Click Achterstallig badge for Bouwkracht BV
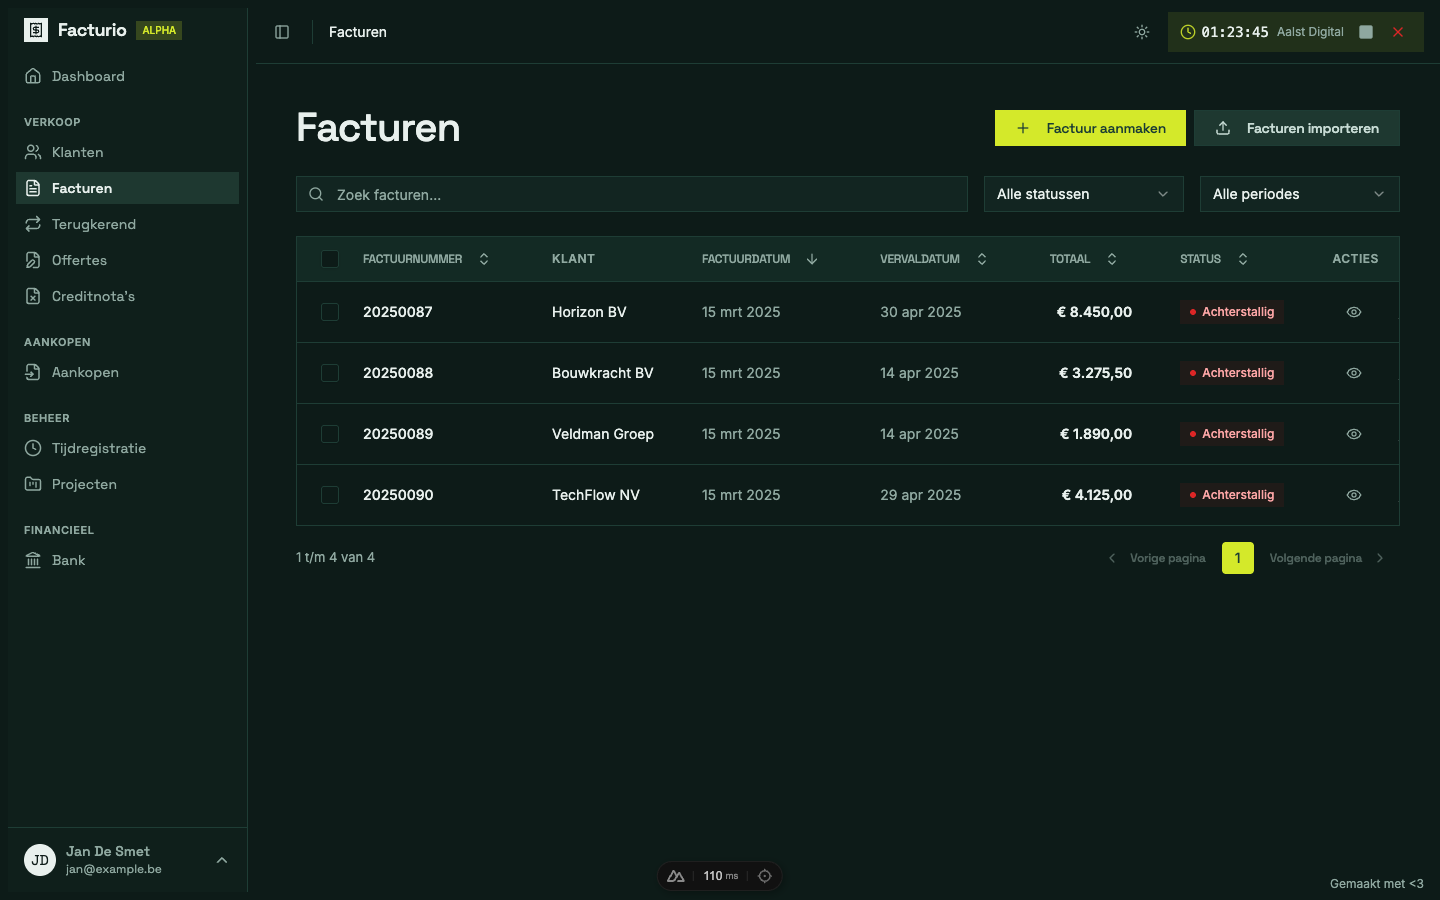This screenshot has width=1440, height=900. pos(1232,373)
